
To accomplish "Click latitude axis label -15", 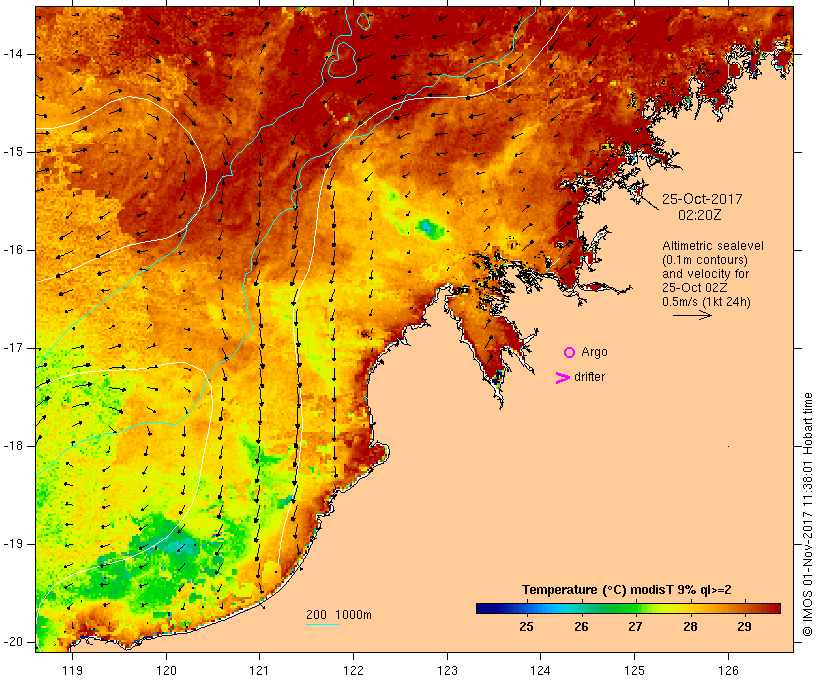I will pos(13,152).
